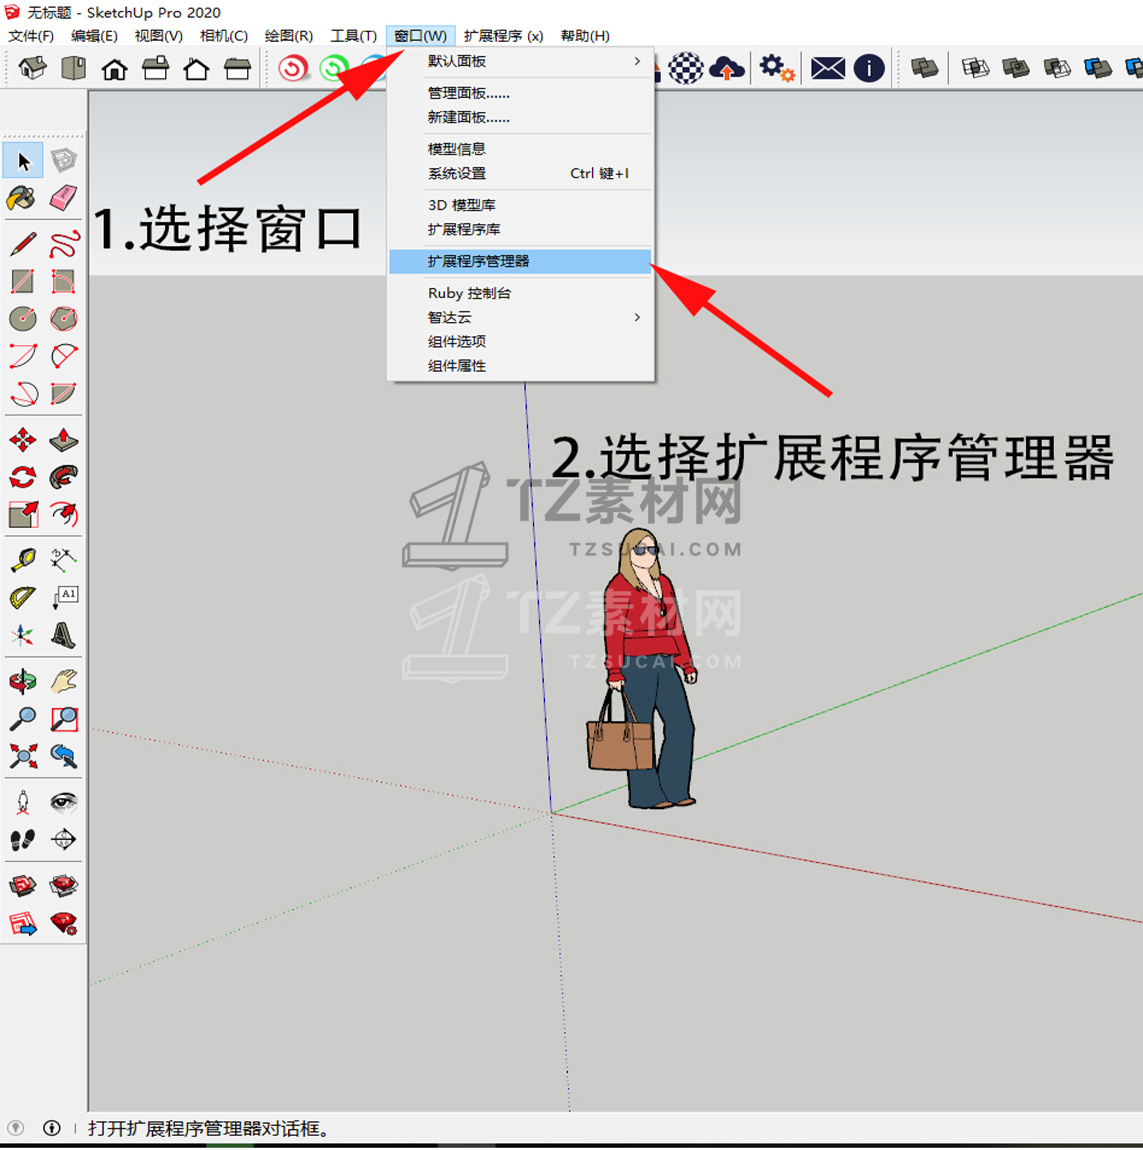Click the Make Component tool icon
Image resolution: width=1143 pixels, height=1150 pixels.
point(64,160)
